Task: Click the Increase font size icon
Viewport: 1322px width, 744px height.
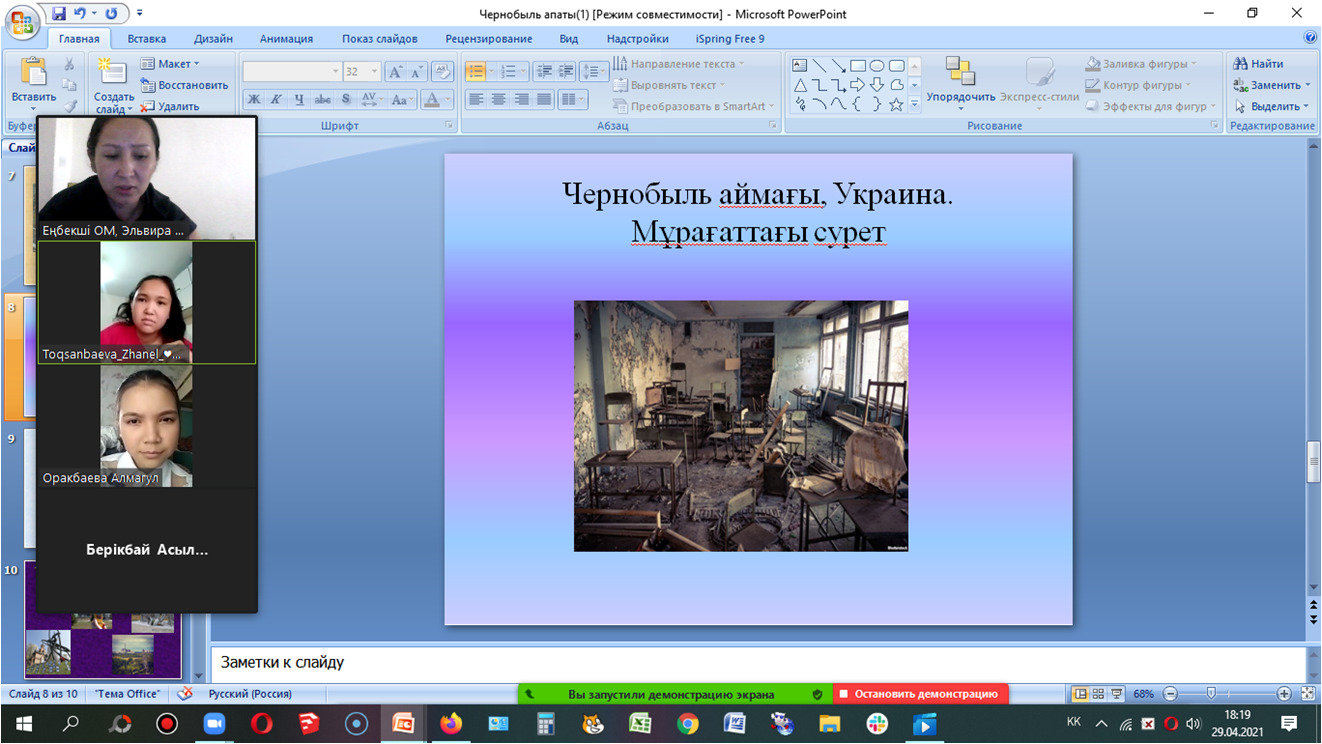Action: 395,72
